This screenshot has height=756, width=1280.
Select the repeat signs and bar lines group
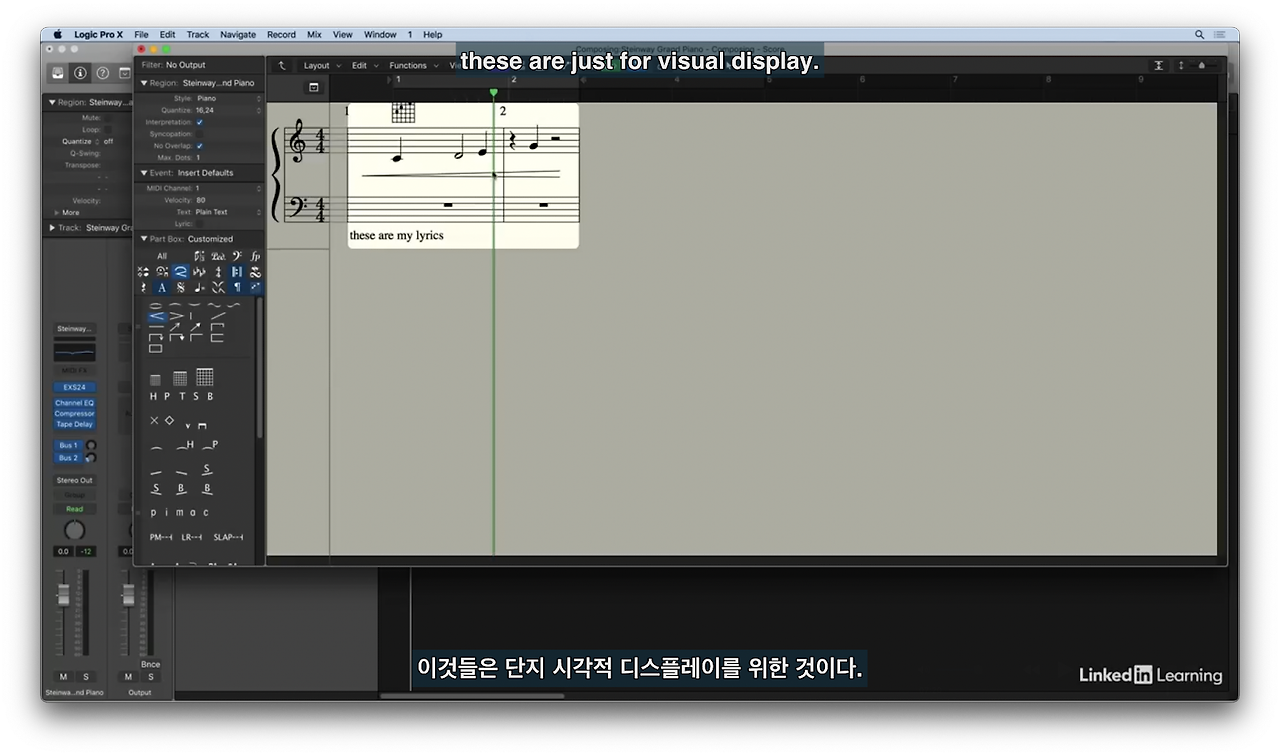point(237,272)
